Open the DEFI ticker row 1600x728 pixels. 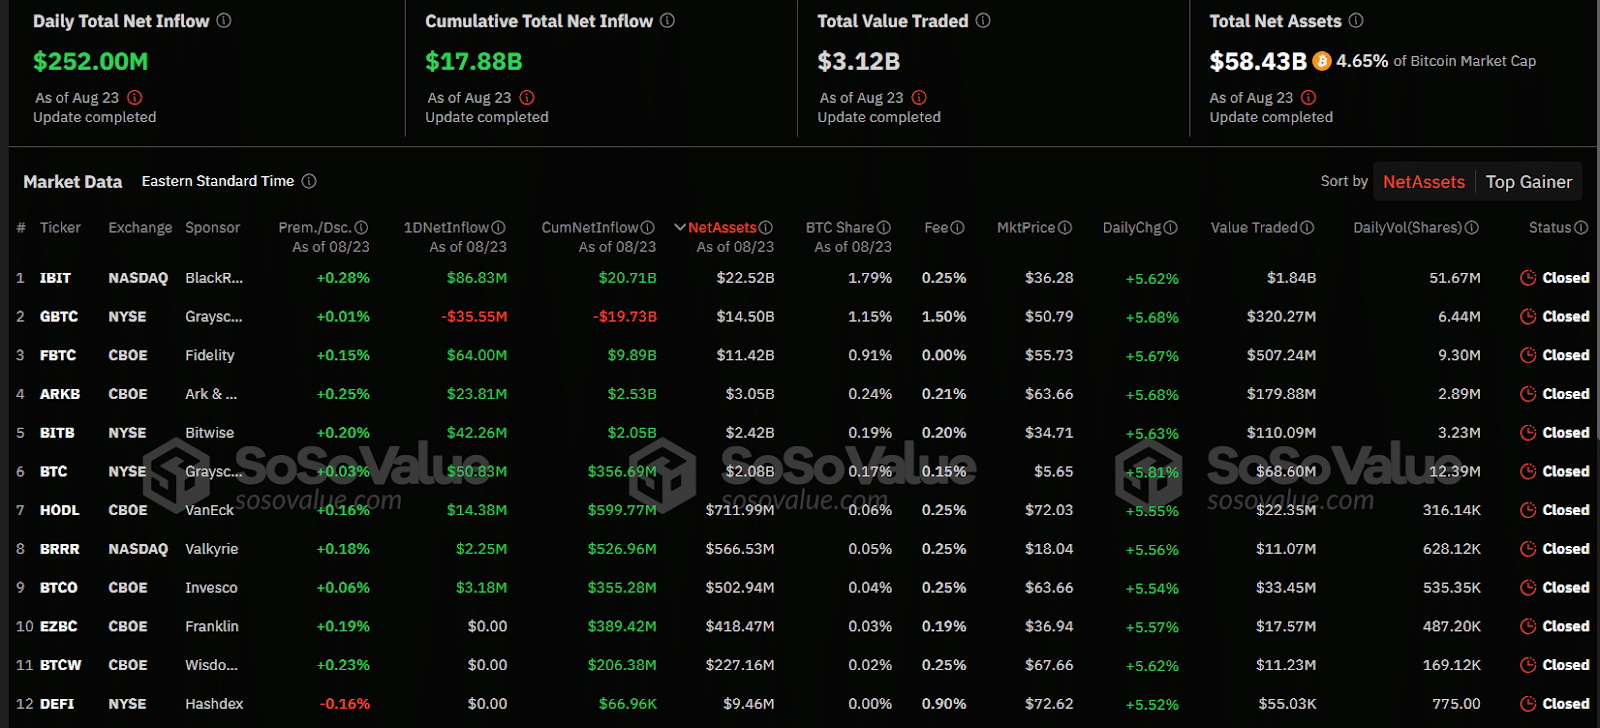click(x=57, y=704)
